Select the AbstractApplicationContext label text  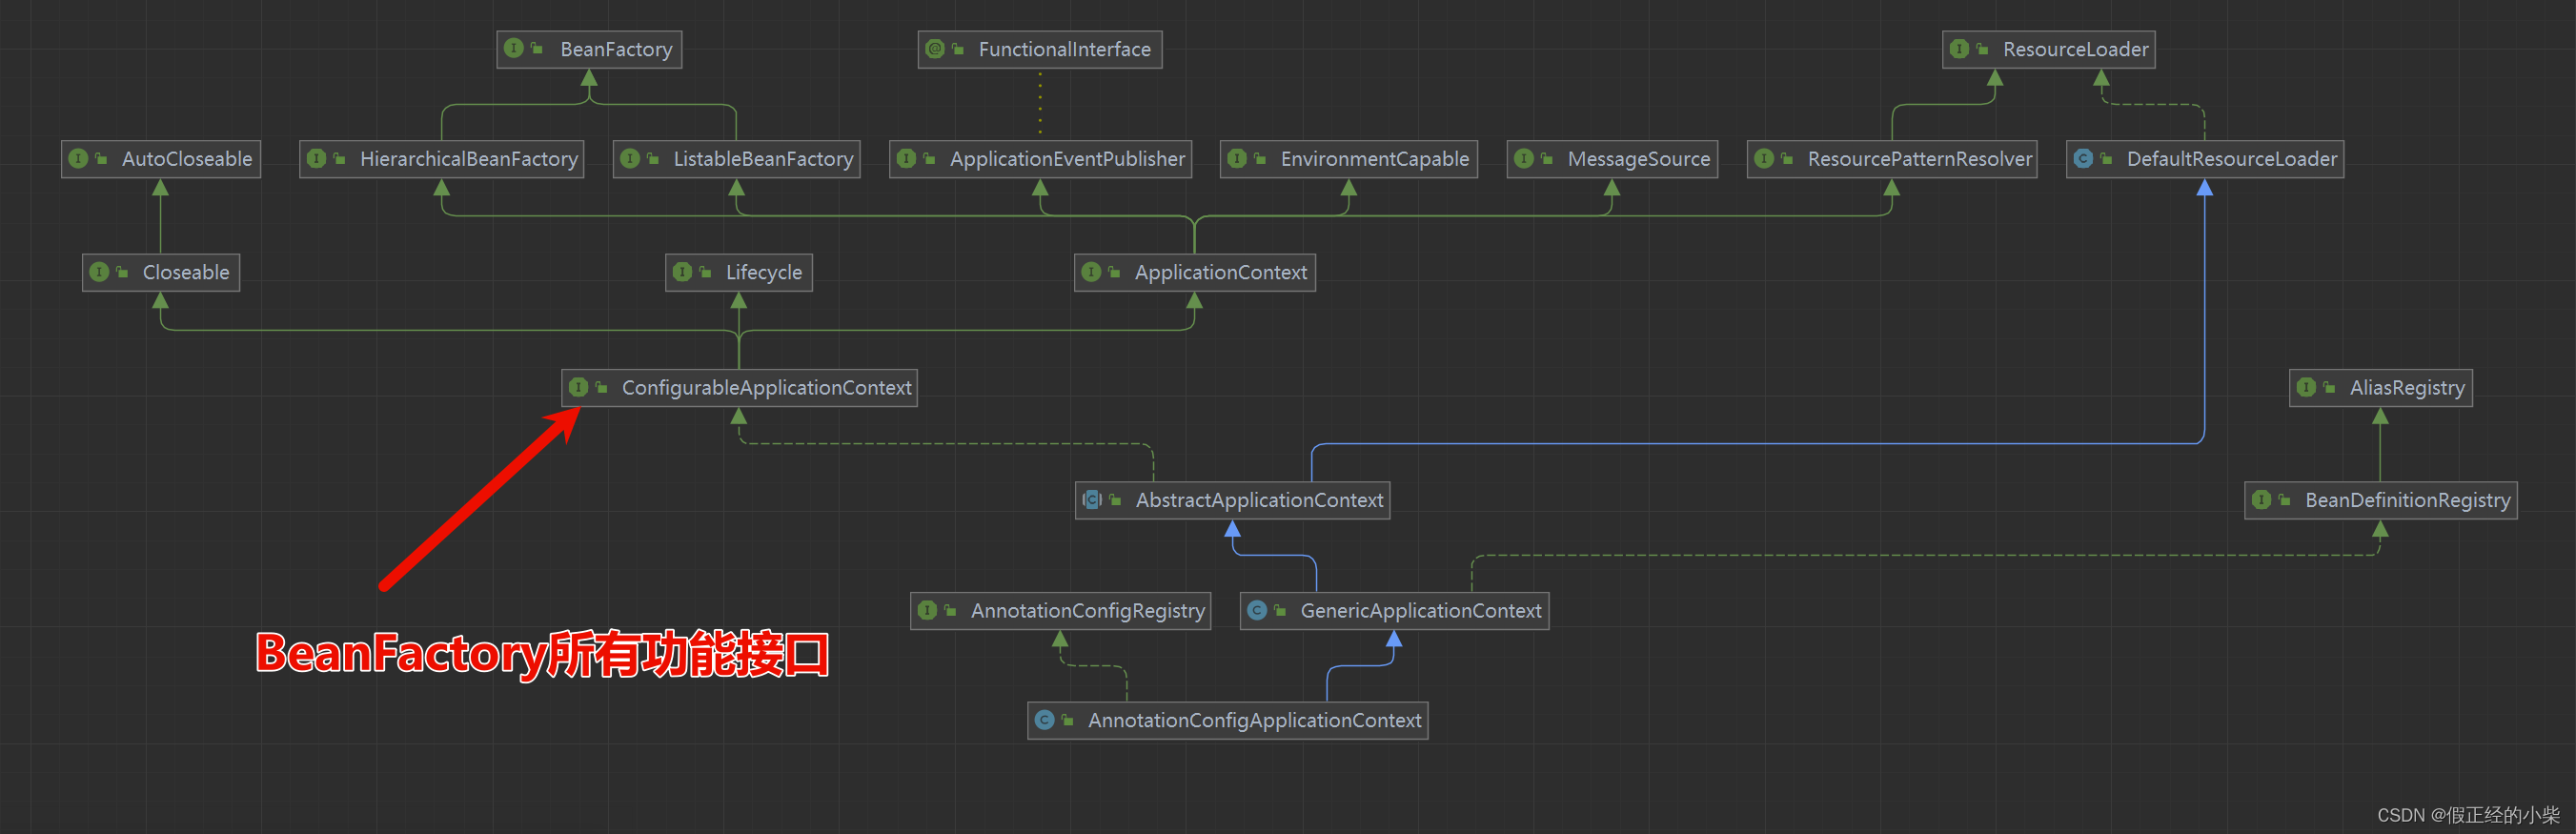click(x=1259, y=500)
